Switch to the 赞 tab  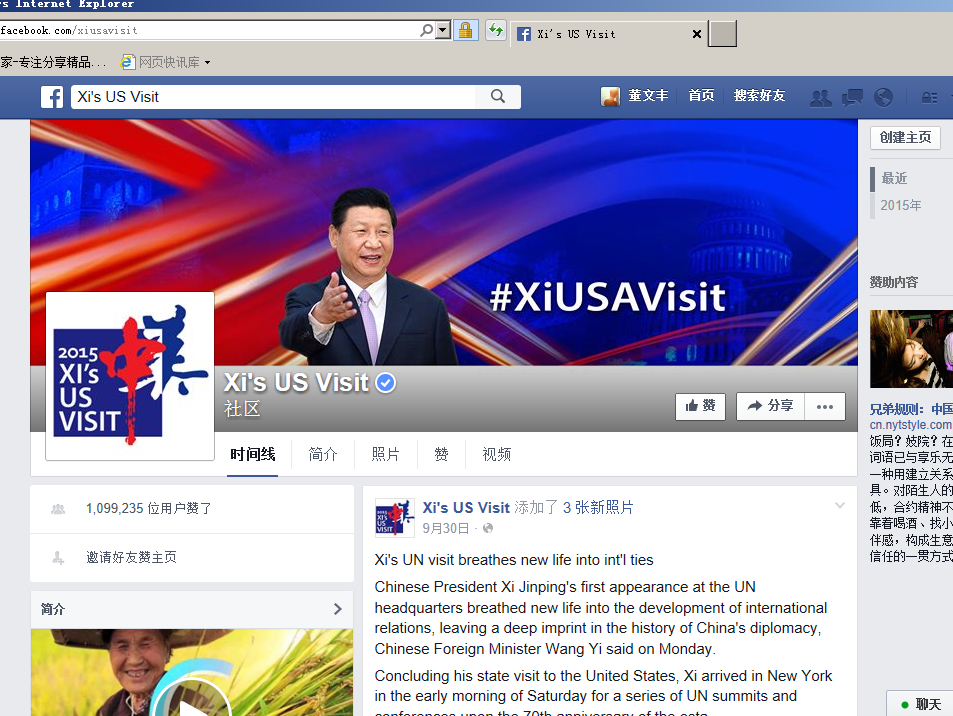(x=441, y=455)
